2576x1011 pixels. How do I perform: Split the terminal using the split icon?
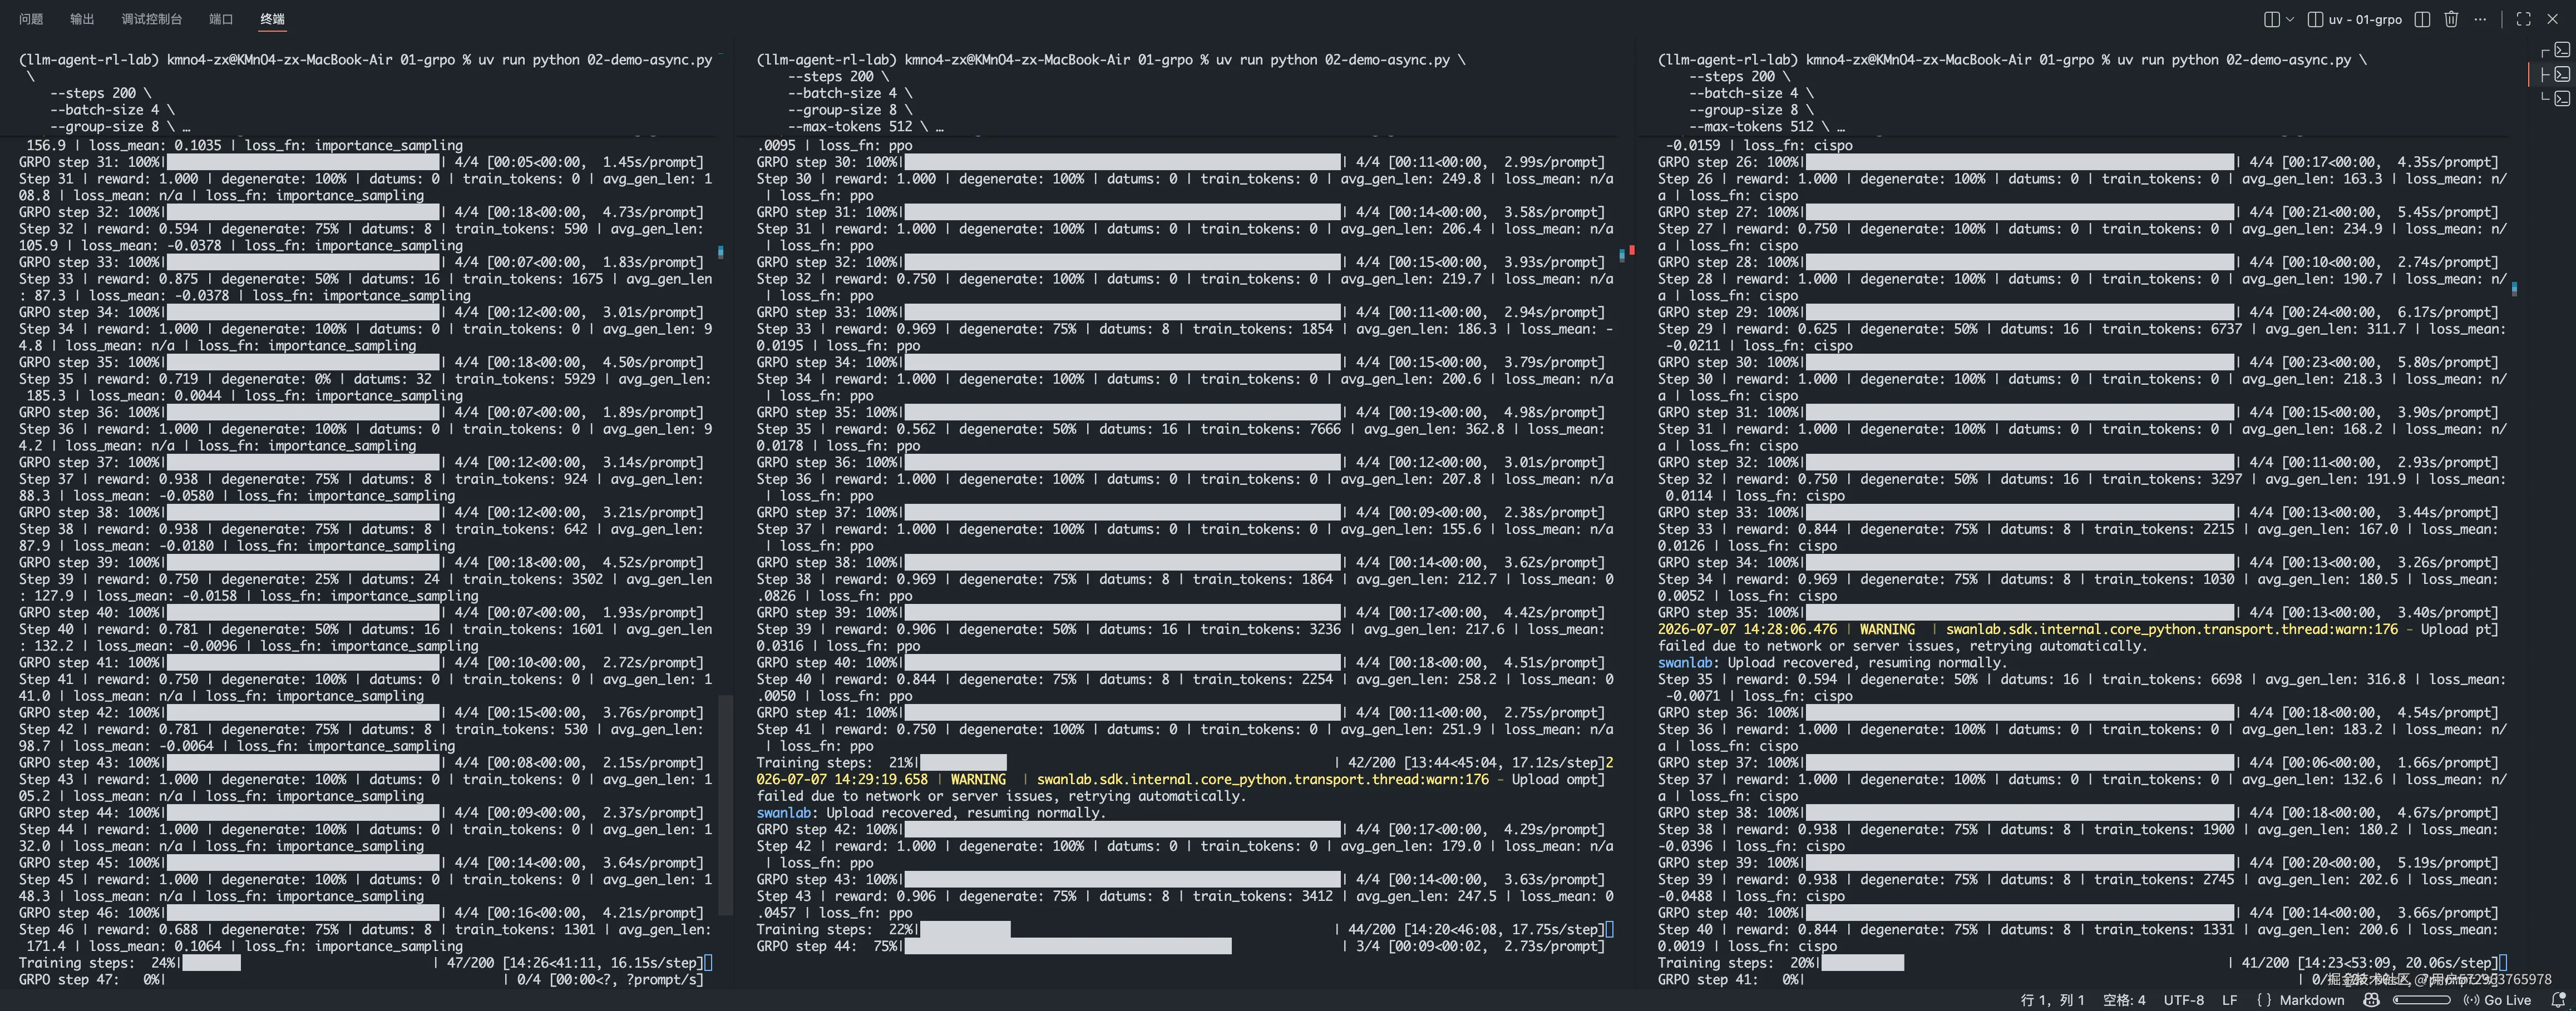point(2422,19)
